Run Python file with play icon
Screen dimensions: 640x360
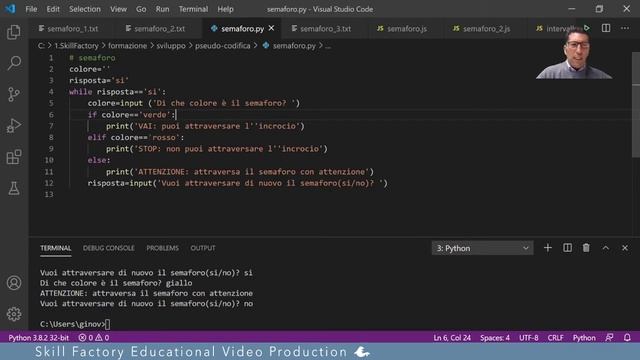pos(587,28)
